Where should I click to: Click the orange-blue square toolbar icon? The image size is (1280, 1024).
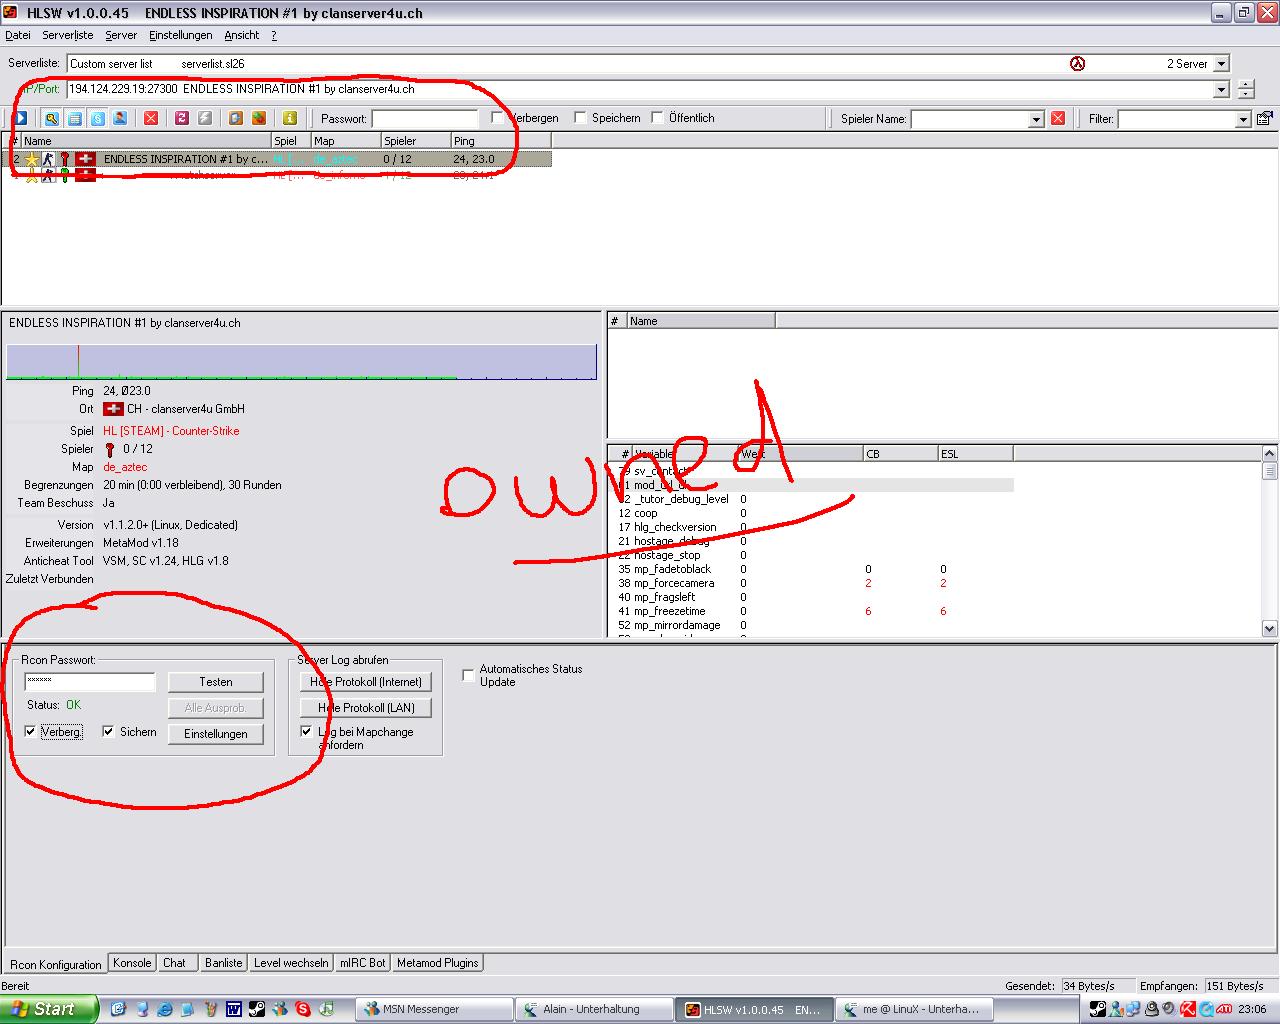pyautogui.click(x=236, y=118)
